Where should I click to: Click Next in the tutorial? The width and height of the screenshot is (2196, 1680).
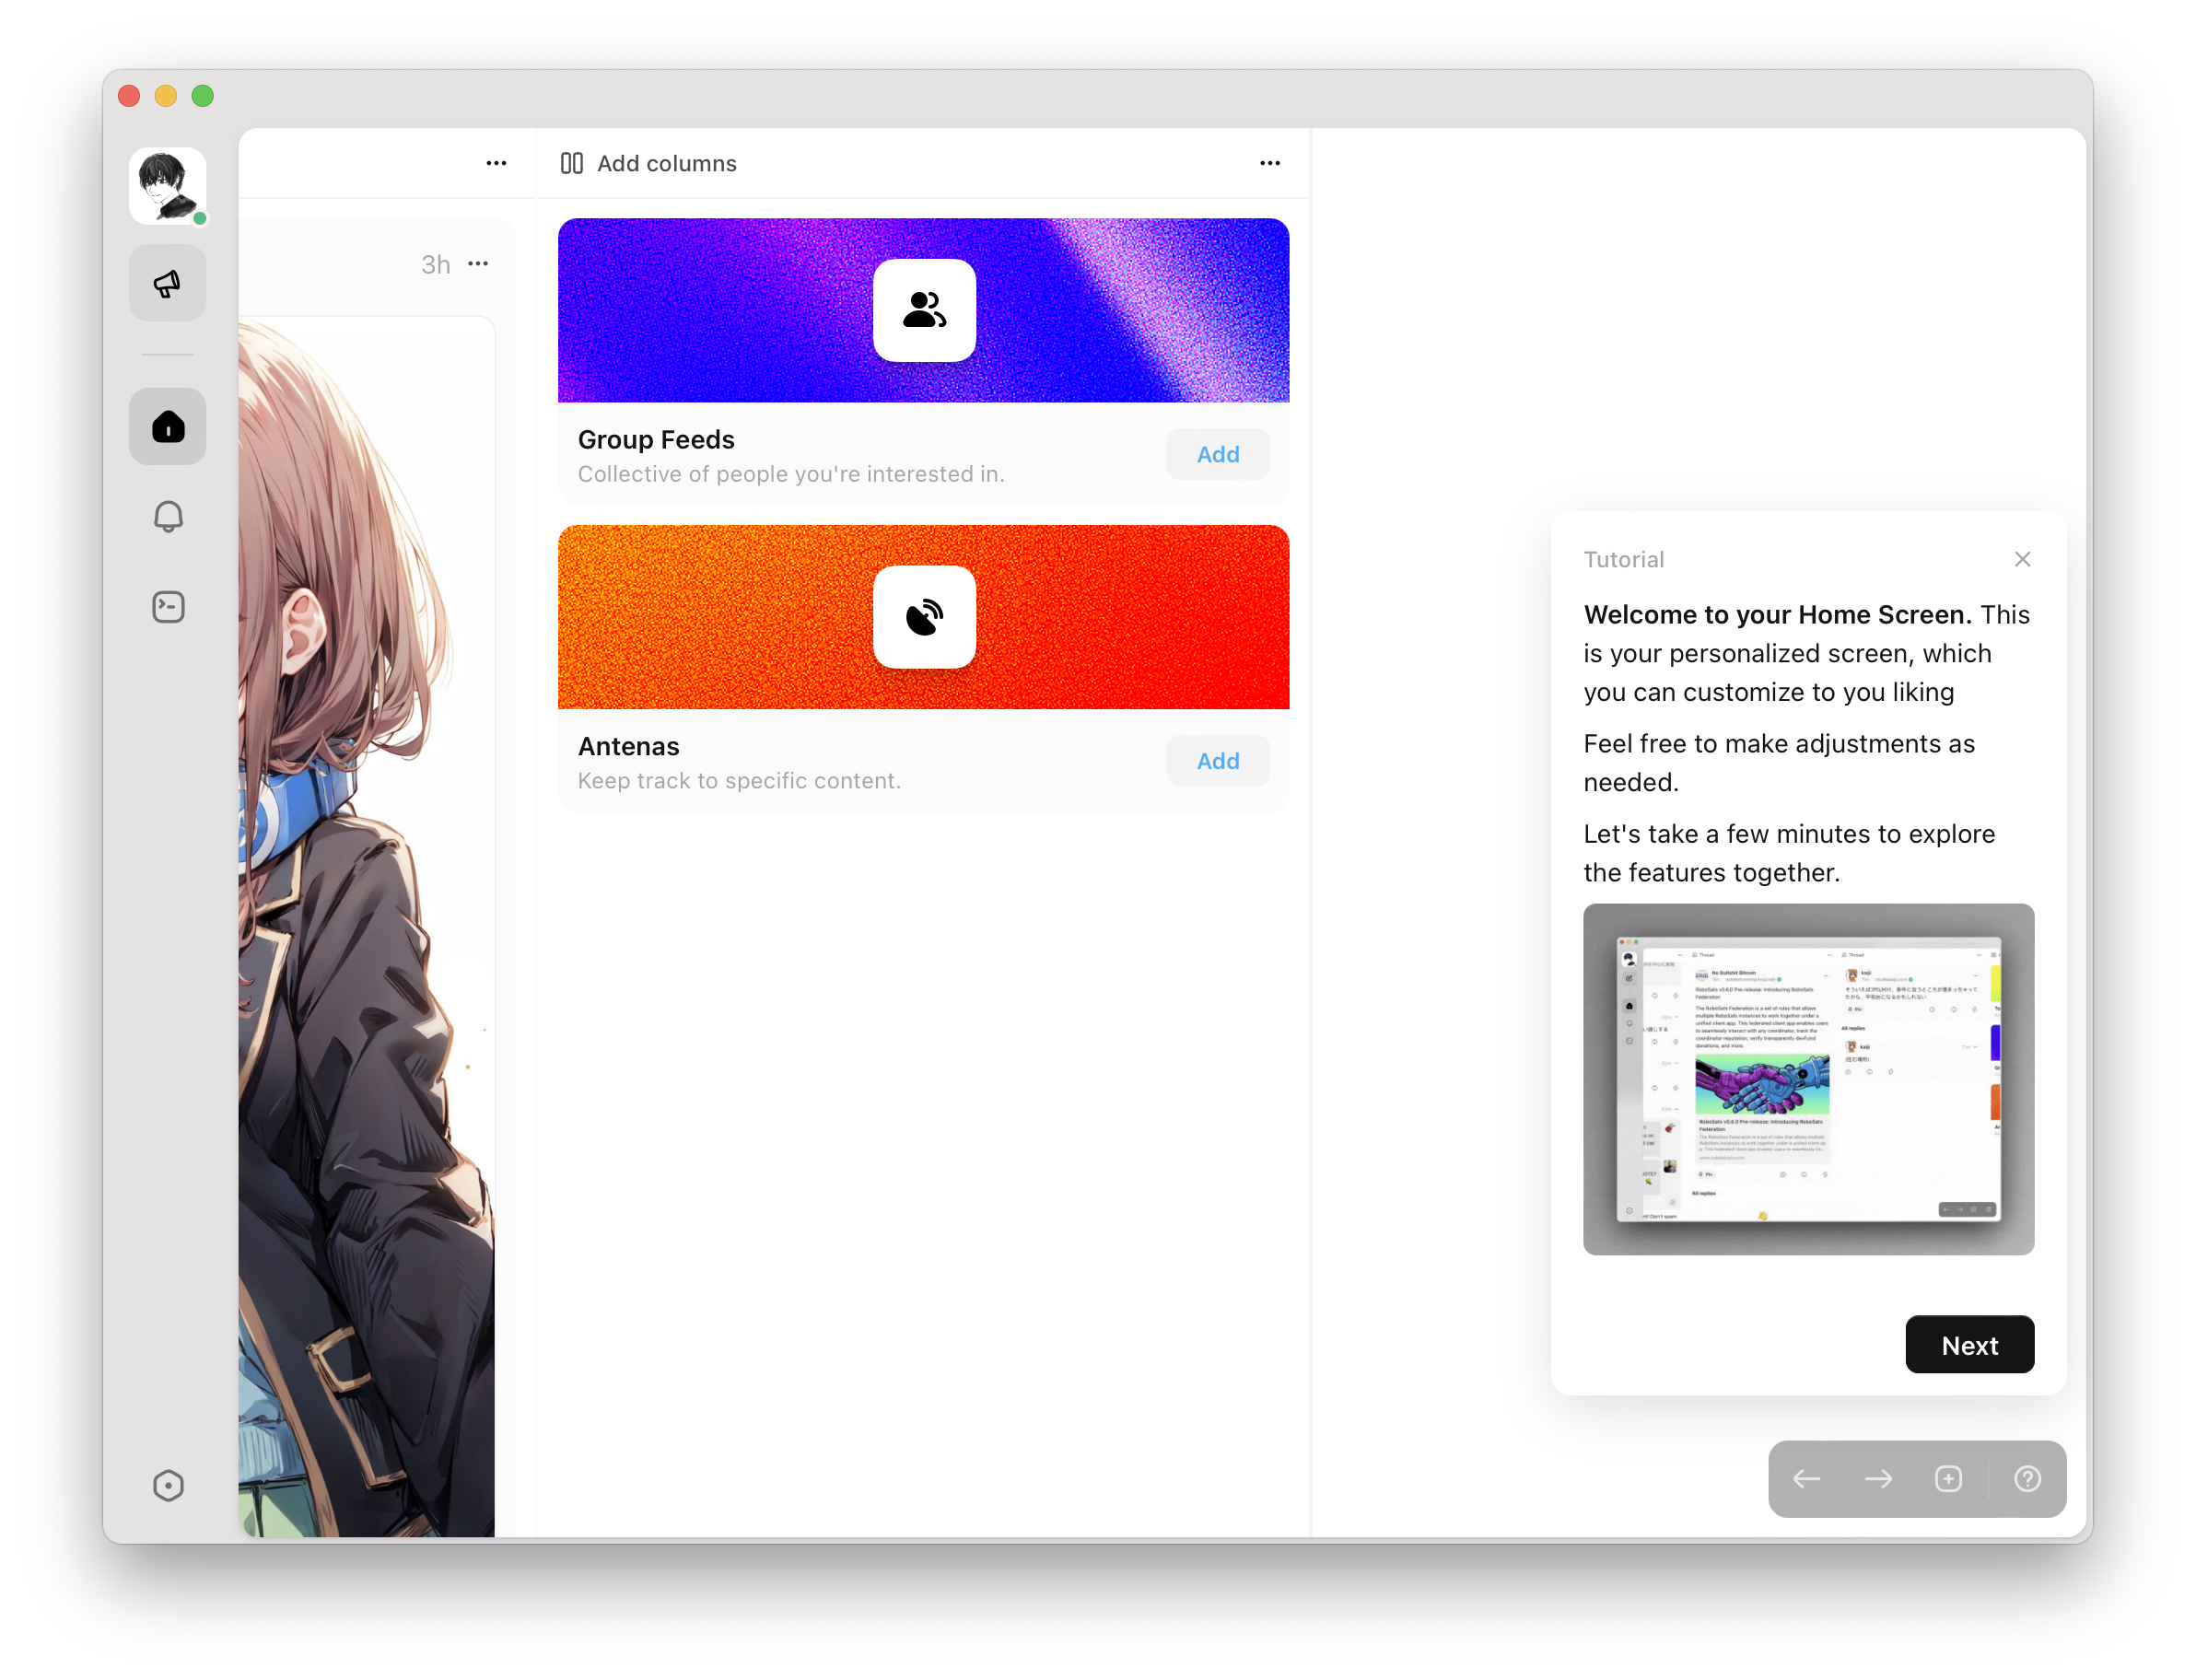1968,1345
